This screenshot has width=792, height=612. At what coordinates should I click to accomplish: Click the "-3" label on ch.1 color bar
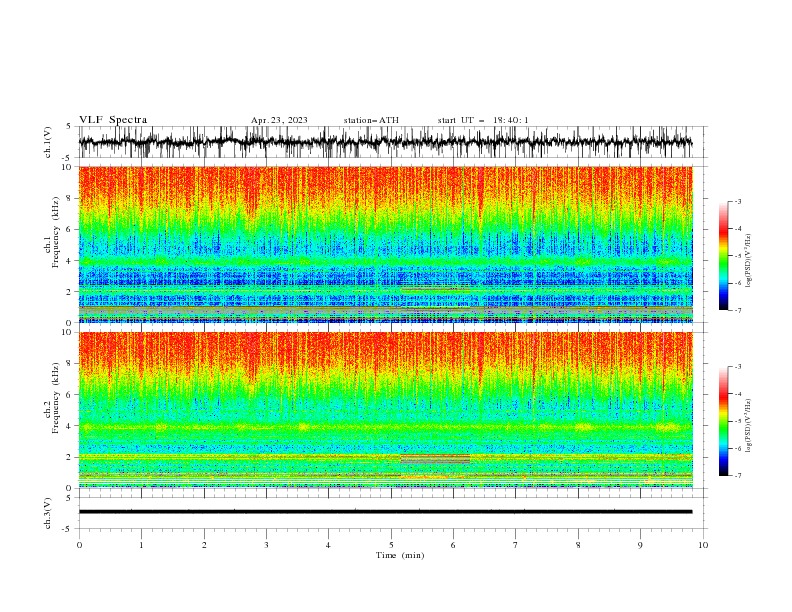737,201
